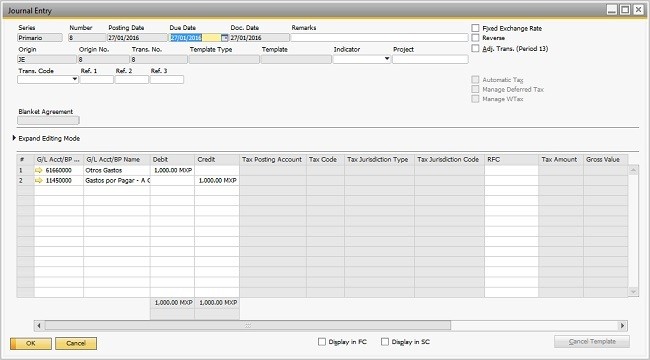
Task: Click the Credit column header
Action: tap(217, 160)
